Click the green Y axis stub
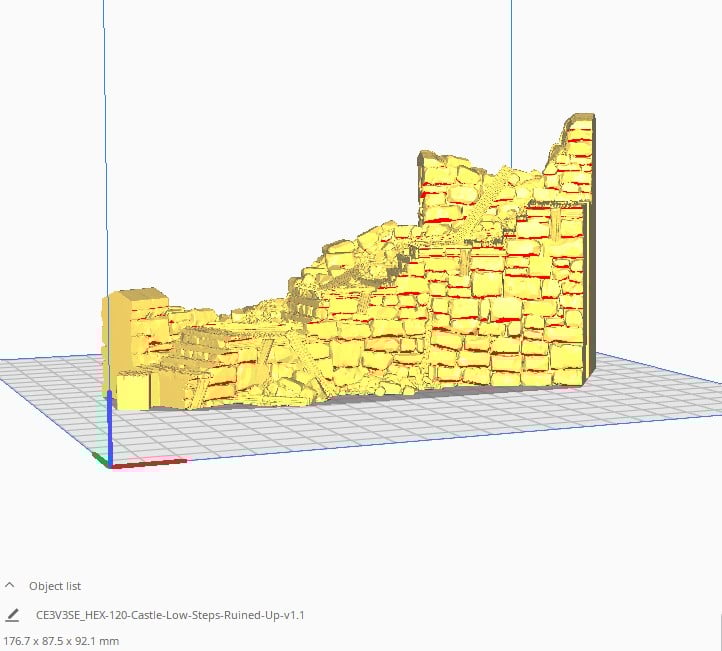Screen dimensions: 722x651 99,458
